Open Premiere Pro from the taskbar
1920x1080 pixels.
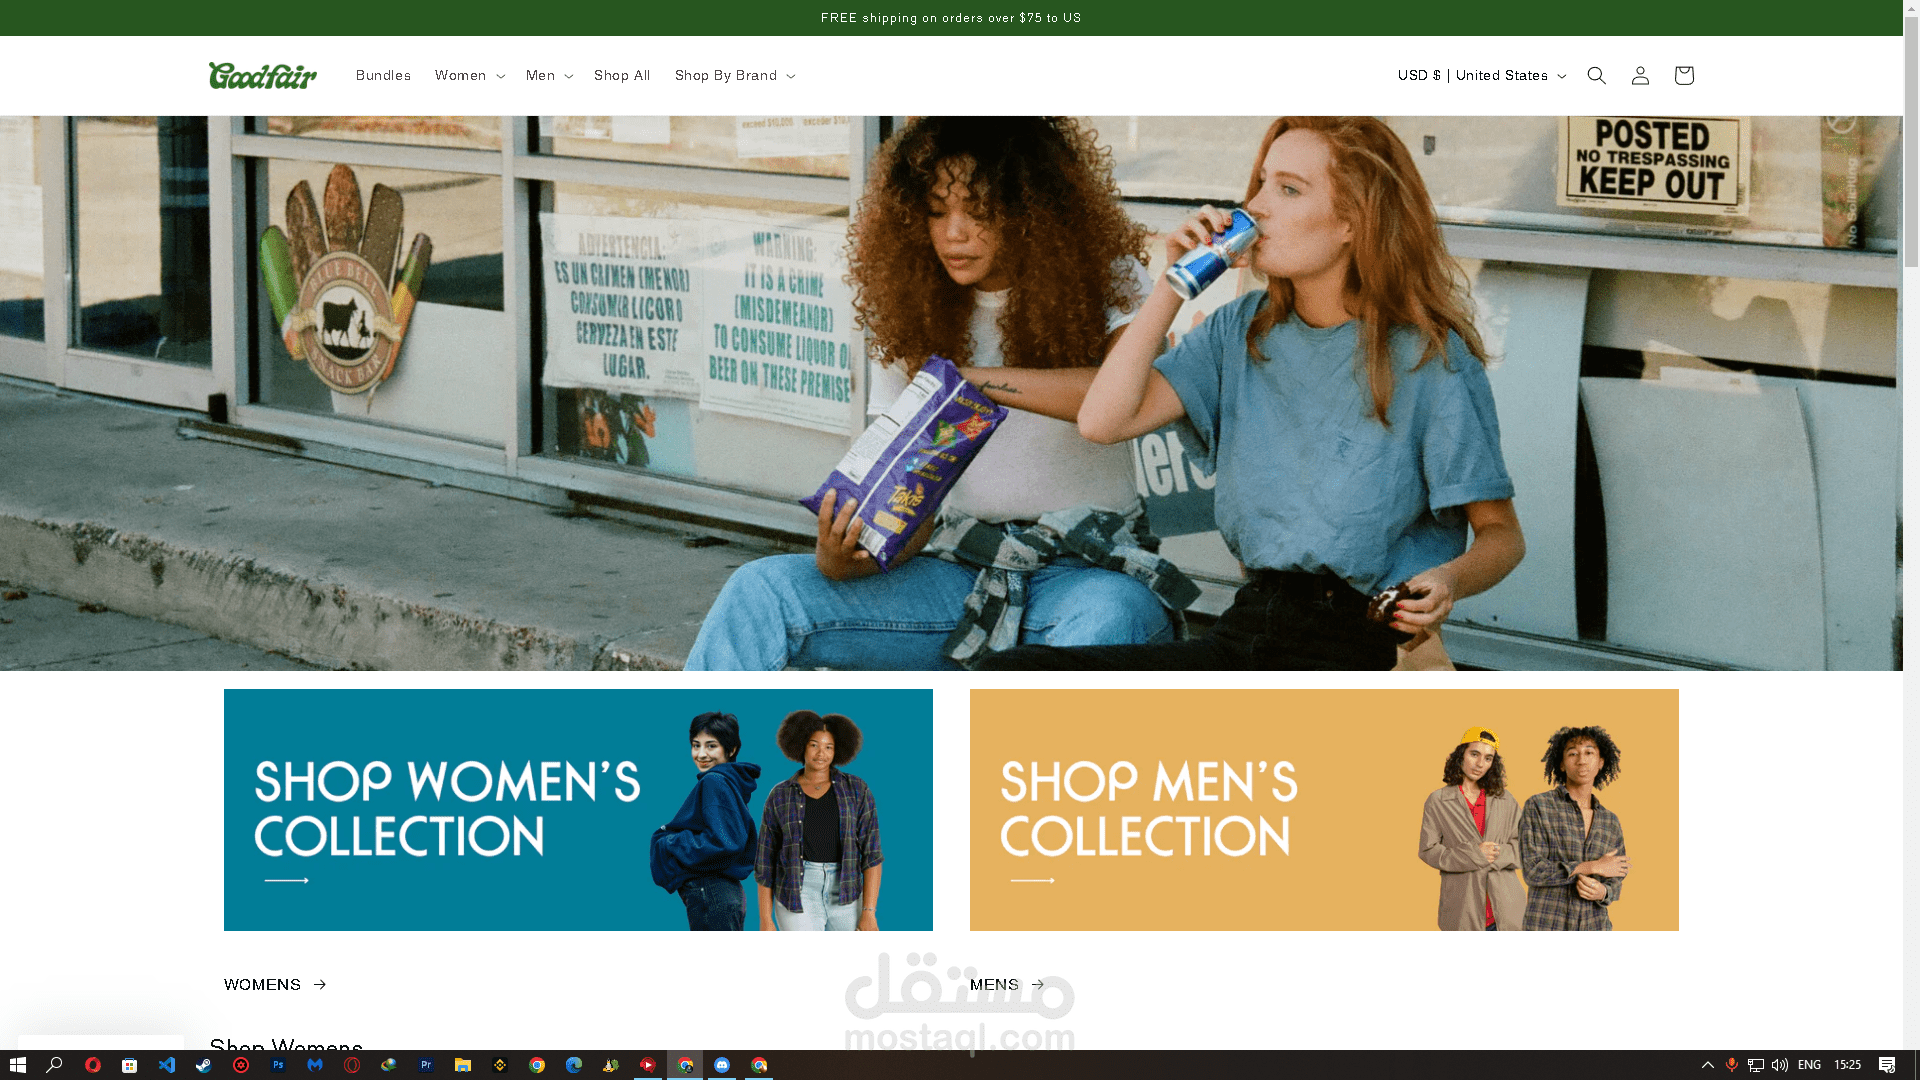(x=426, y=1065)
